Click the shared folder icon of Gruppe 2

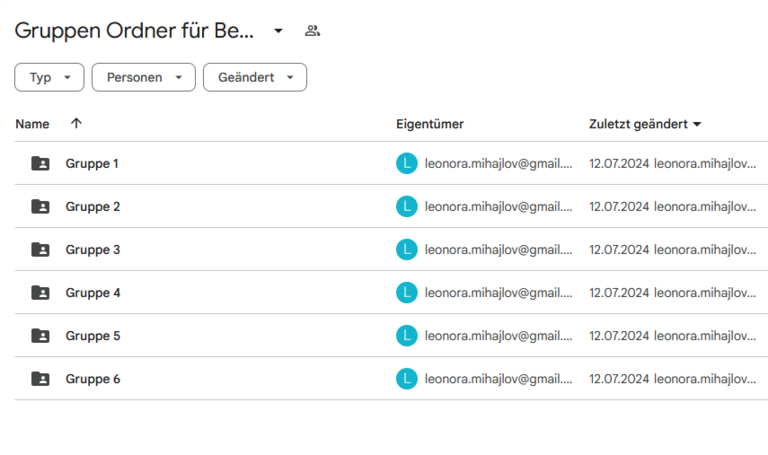click(40, 206)
